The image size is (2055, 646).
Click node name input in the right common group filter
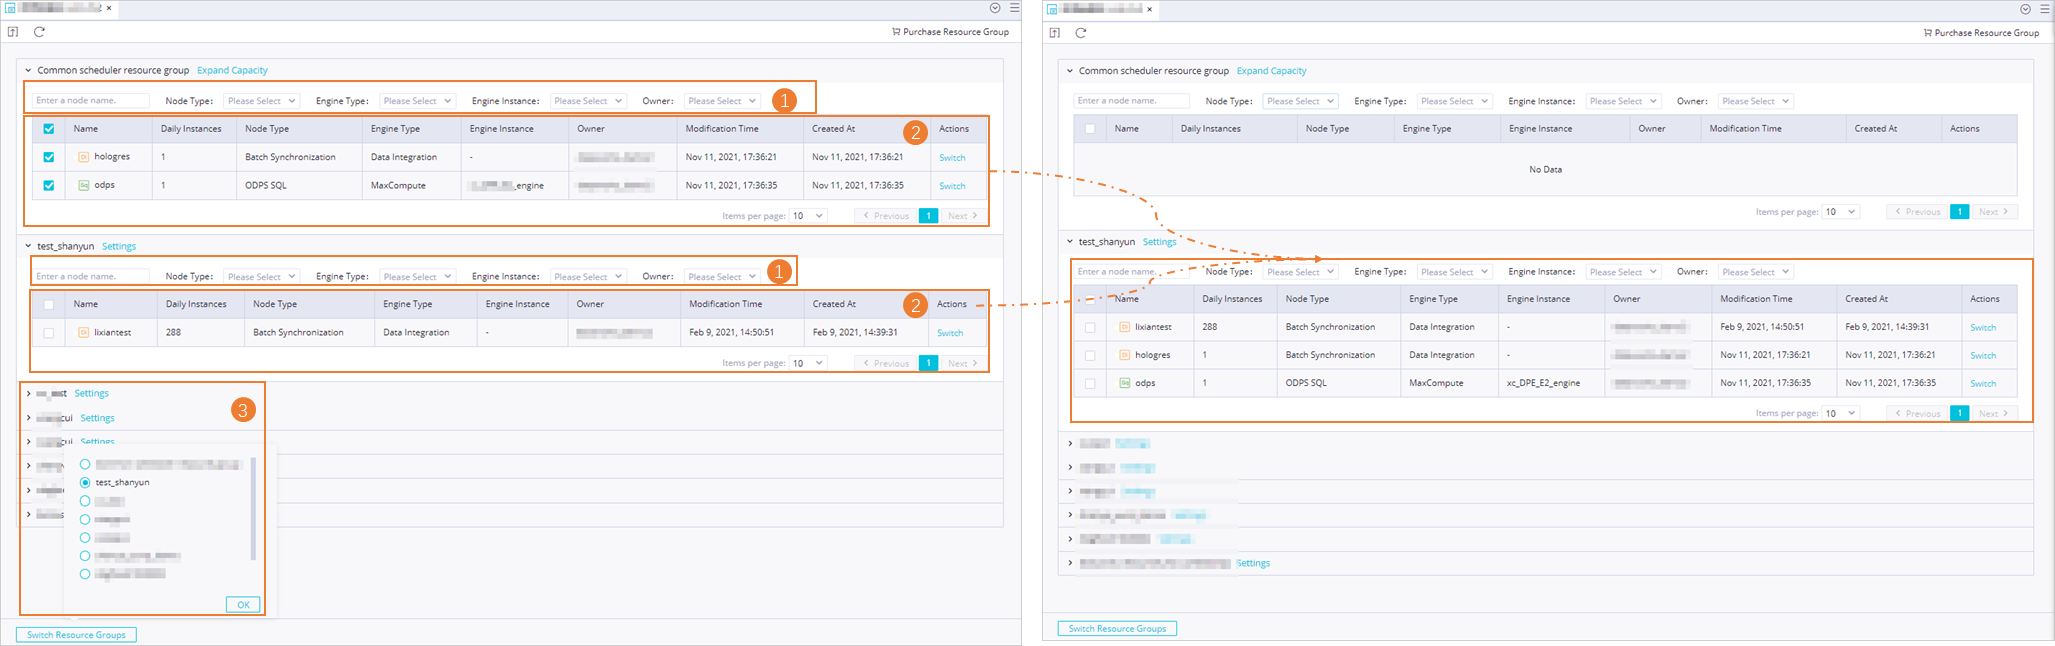coord(1132,101)
